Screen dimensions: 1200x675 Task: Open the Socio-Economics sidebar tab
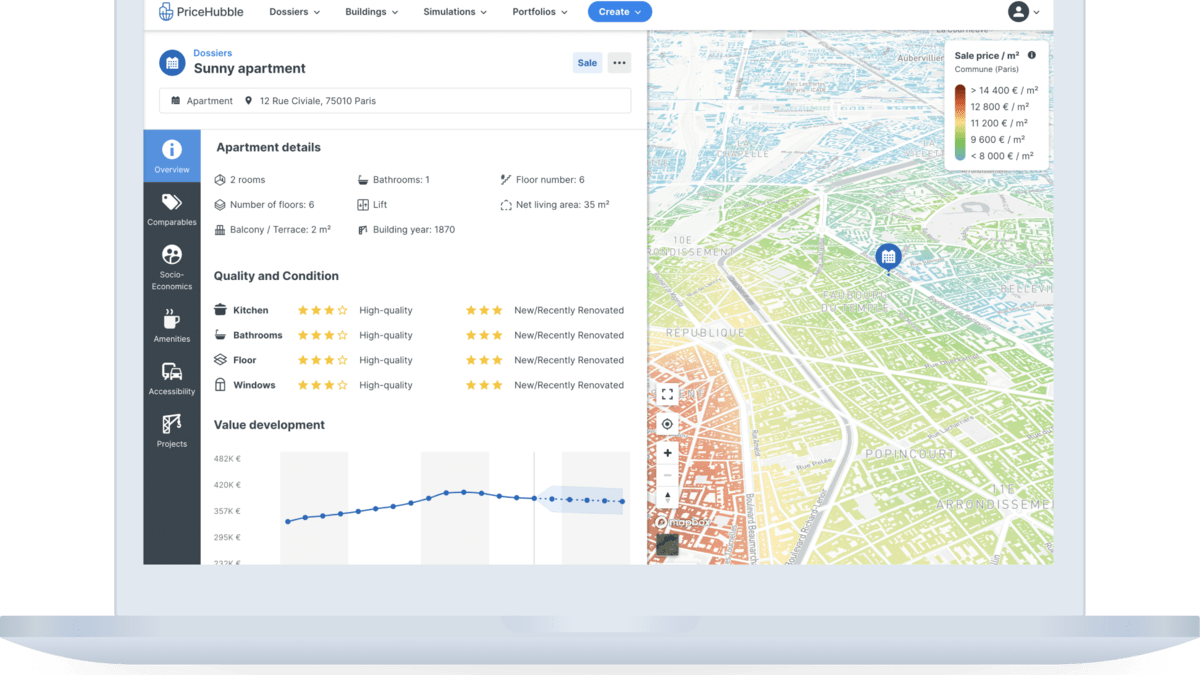[172, 267]
